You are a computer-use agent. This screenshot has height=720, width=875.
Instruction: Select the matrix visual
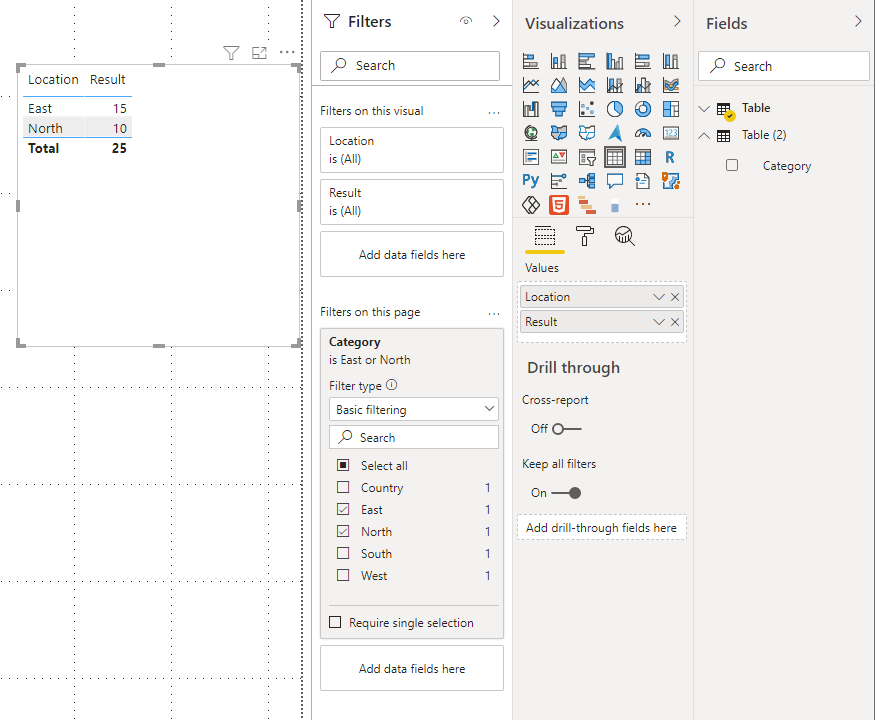(643, 157)
